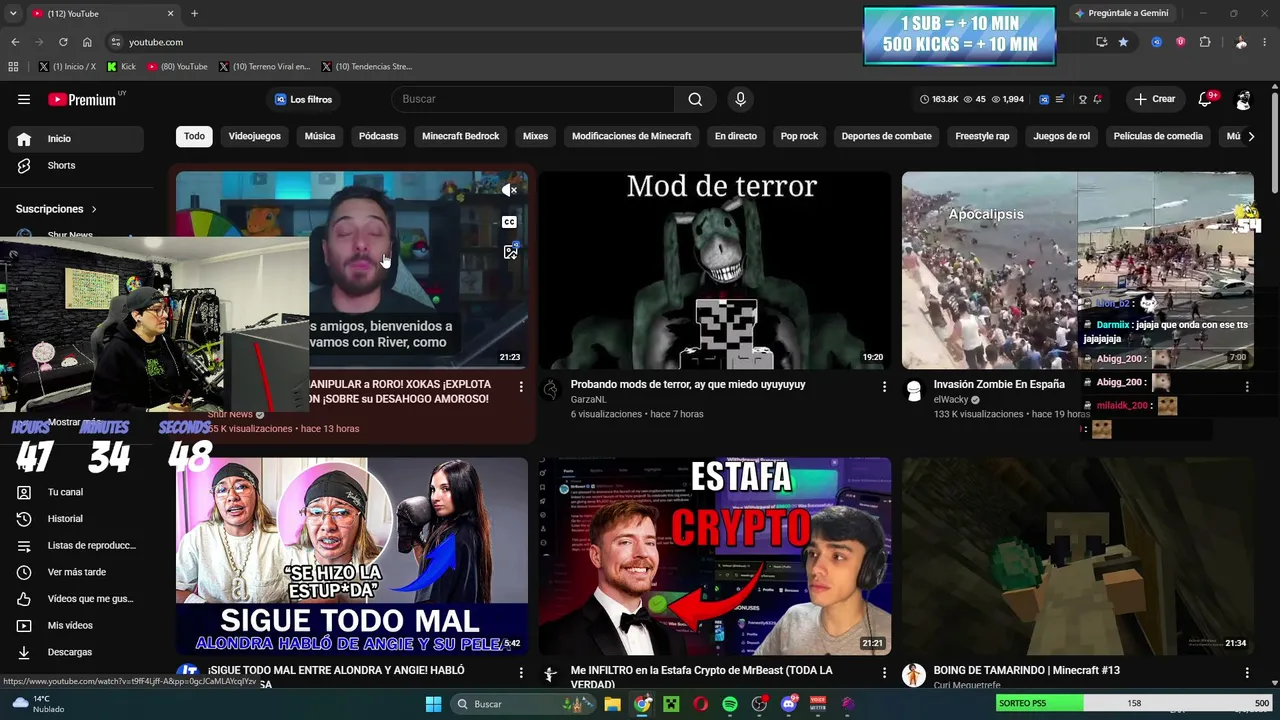1280x720 pixels.
Task: Open the notifications bell
Action: 1205,99
